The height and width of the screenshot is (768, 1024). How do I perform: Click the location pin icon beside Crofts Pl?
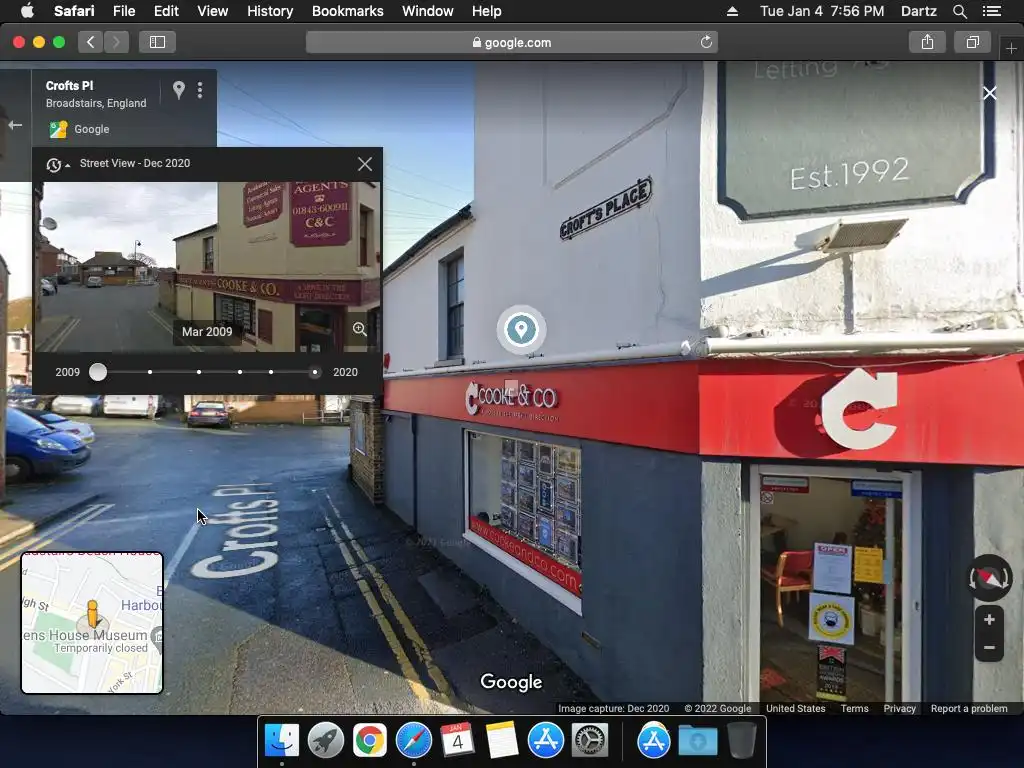point(178,90)
